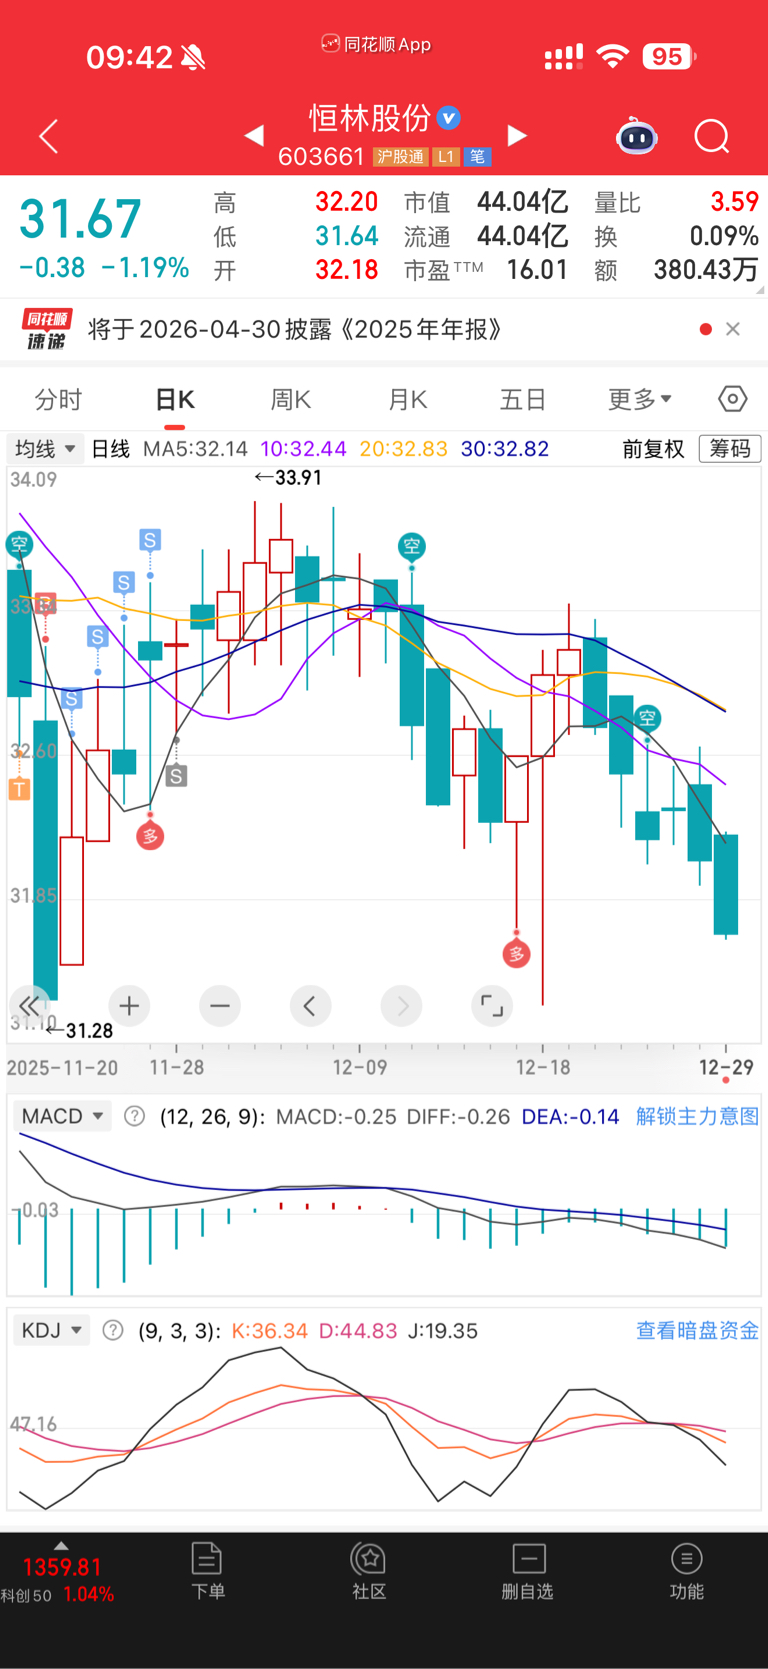Tap date label 12-29 on axis

[726, 1067]
